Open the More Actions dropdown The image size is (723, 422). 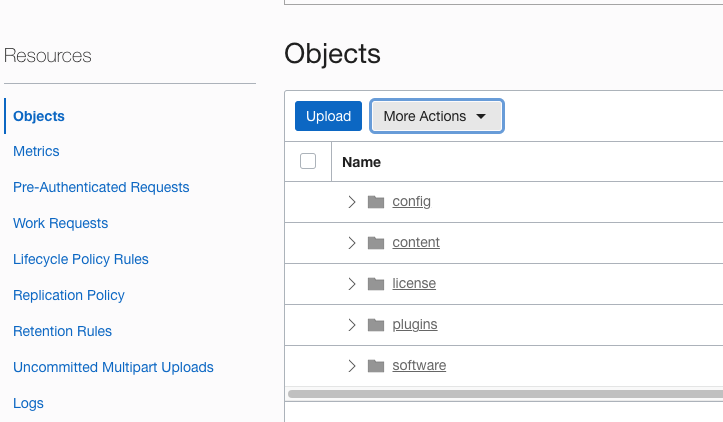(x=436, y=116)
